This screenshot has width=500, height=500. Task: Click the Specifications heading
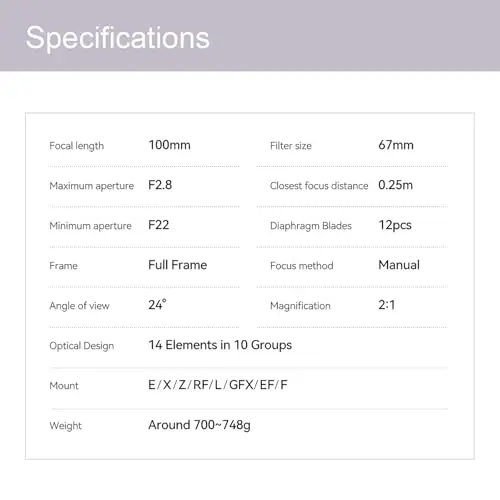(118, 38)
